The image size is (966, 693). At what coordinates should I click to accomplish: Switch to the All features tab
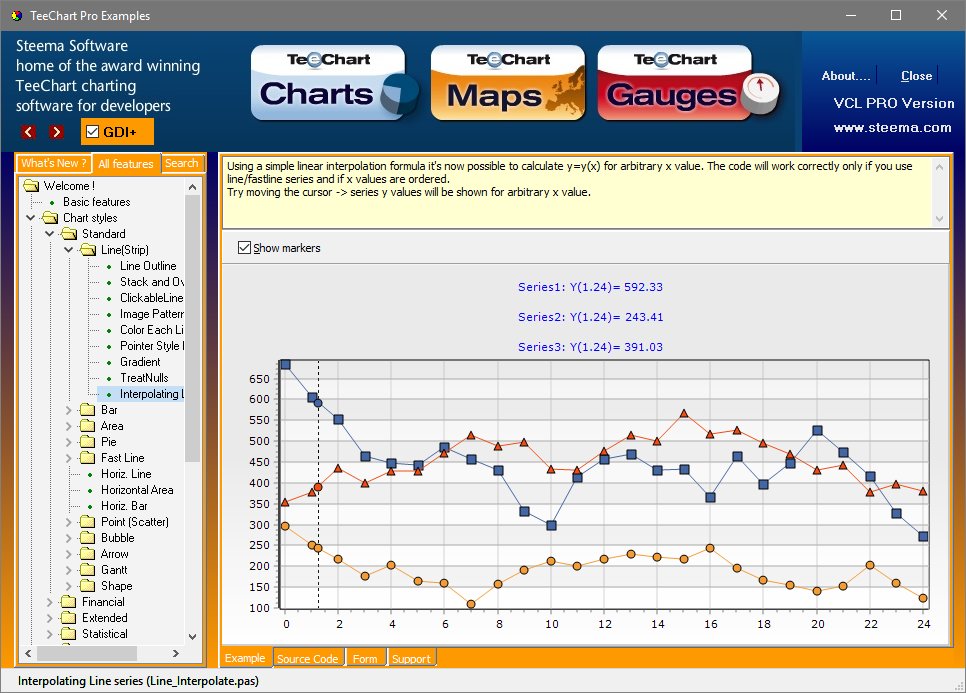click(126, 163)
